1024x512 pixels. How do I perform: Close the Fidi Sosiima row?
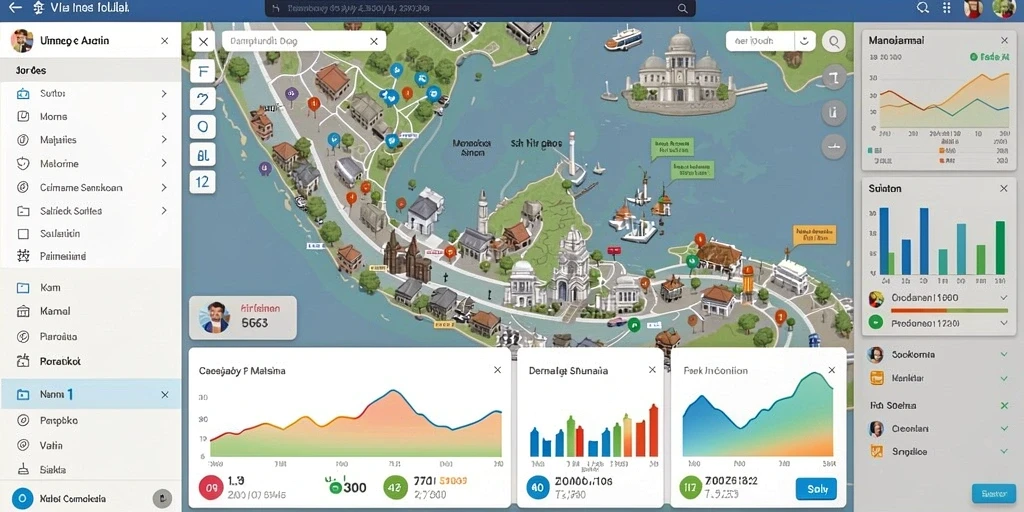[x=1004, y=406]
